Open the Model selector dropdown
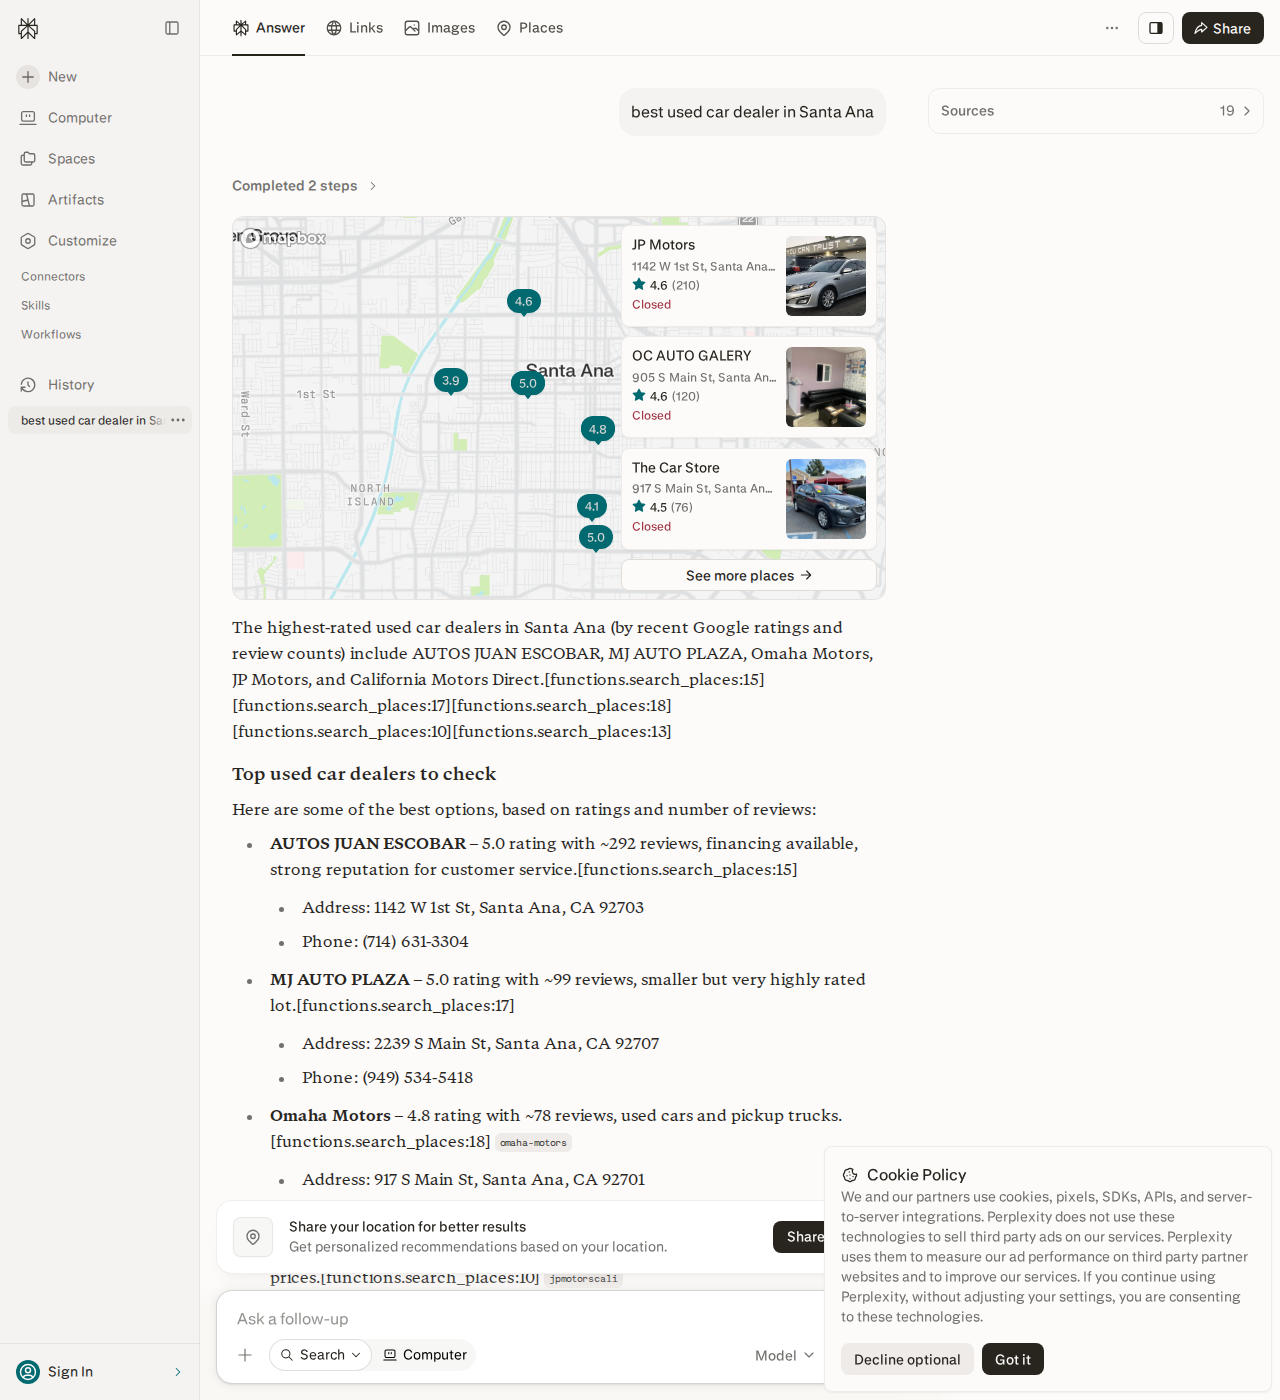1280x1400 pixels. pos(785,1356)
